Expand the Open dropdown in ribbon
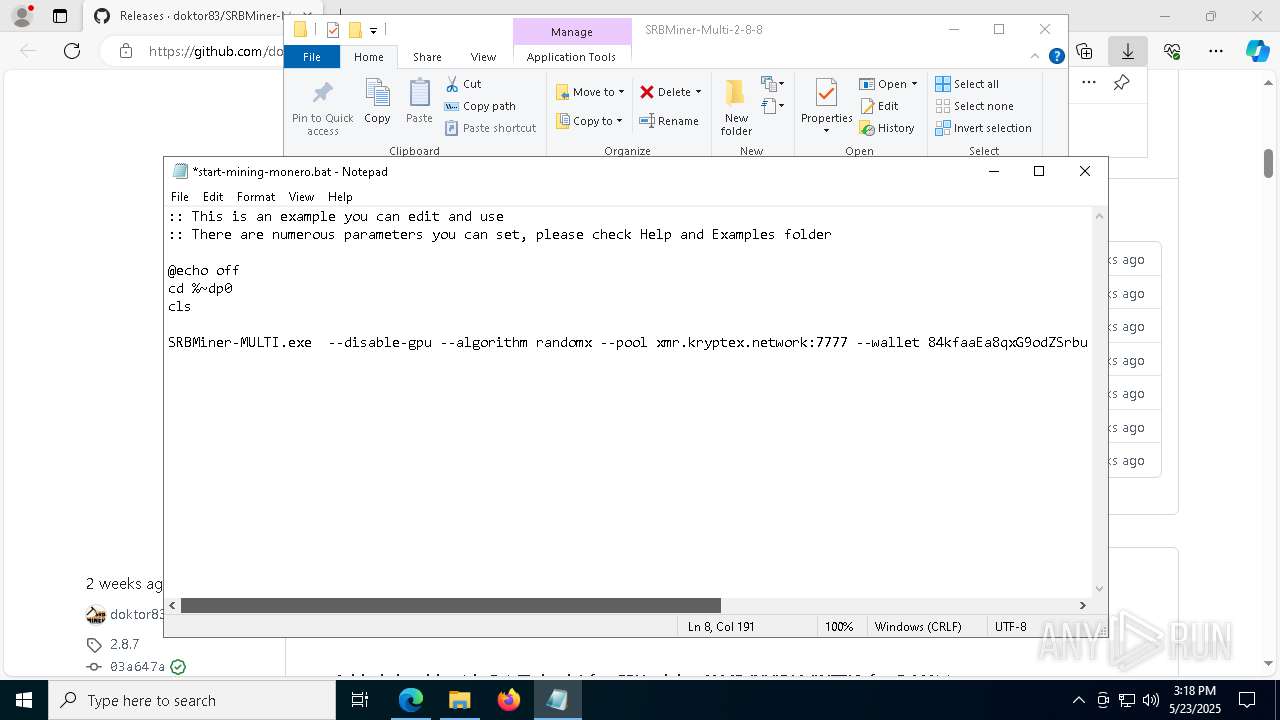1280x720 pixels. pos(914,84)
